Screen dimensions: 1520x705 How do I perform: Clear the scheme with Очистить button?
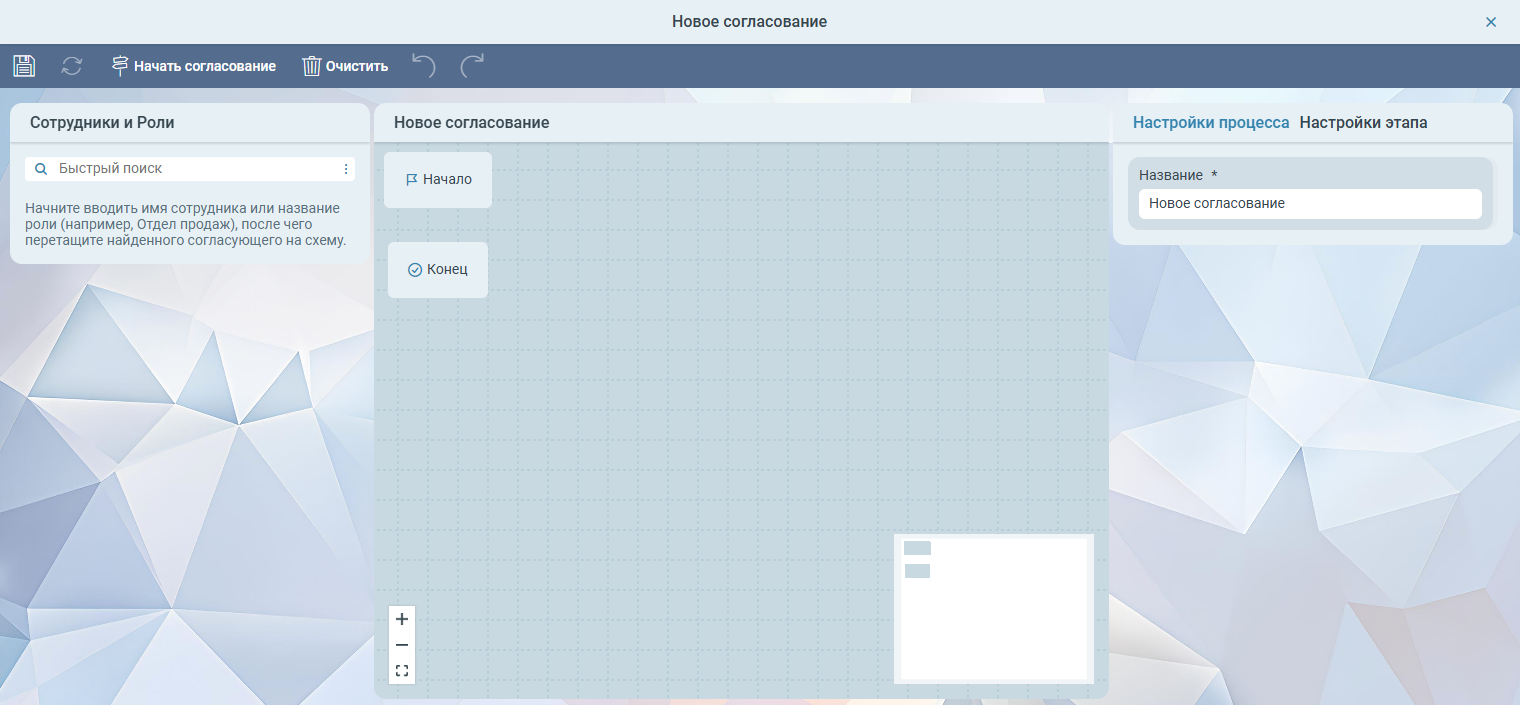[345, 66]
